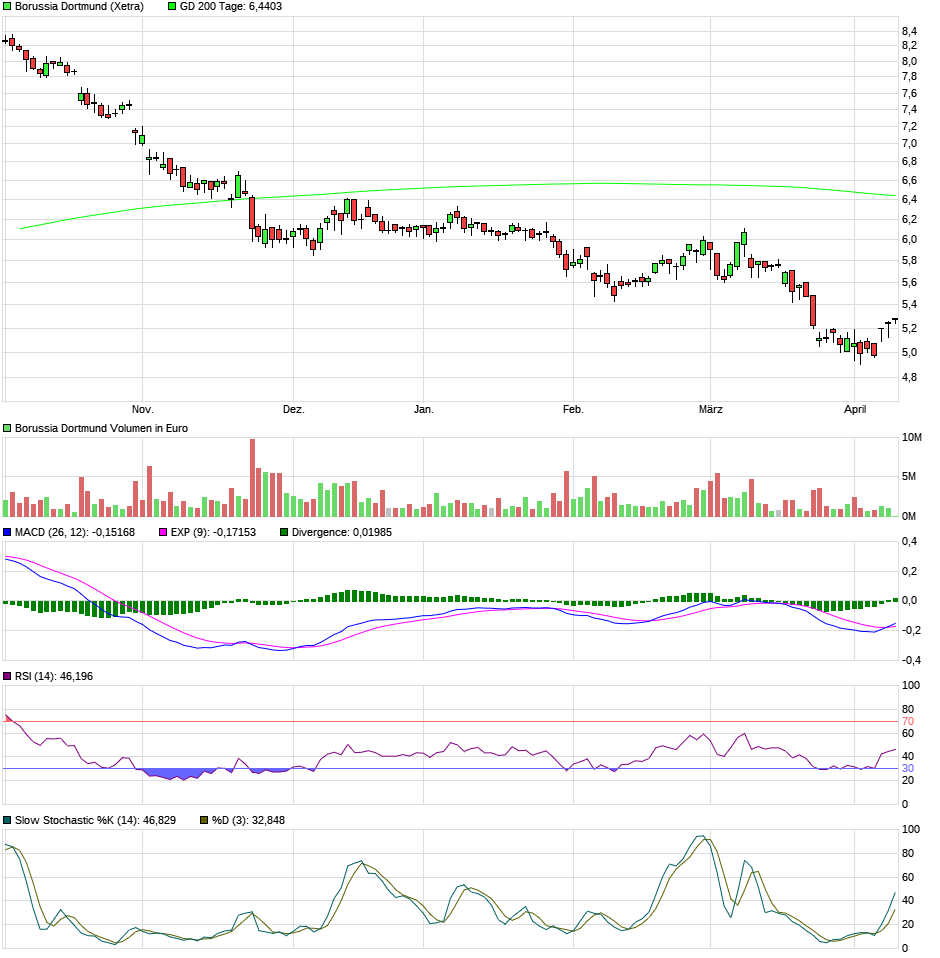This screenshot has height=958, width=940.
Task: Click the 7,0 value on the price axis
Action: click(x=909, y=144)
